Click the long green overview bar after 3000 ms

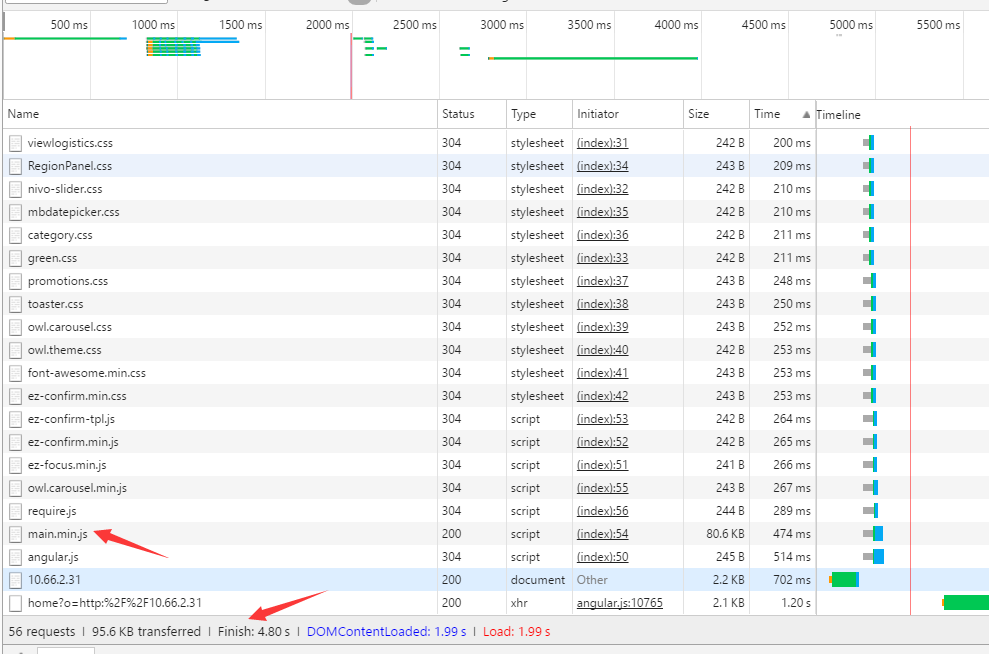(x=593, y=58)
